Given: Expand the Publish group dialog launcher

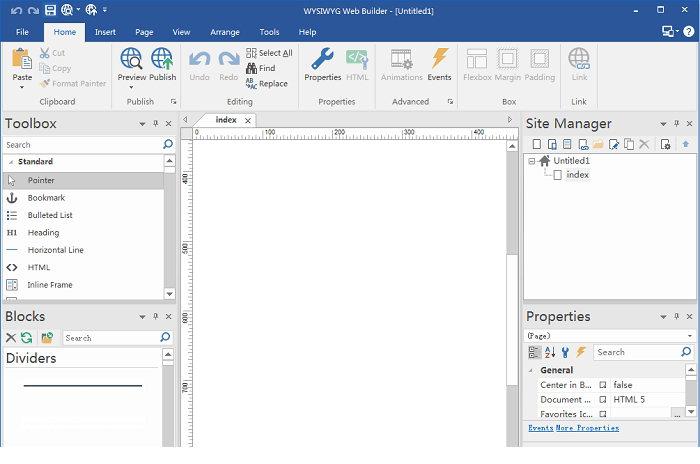Looking at the screenshot, I should 173,102.
